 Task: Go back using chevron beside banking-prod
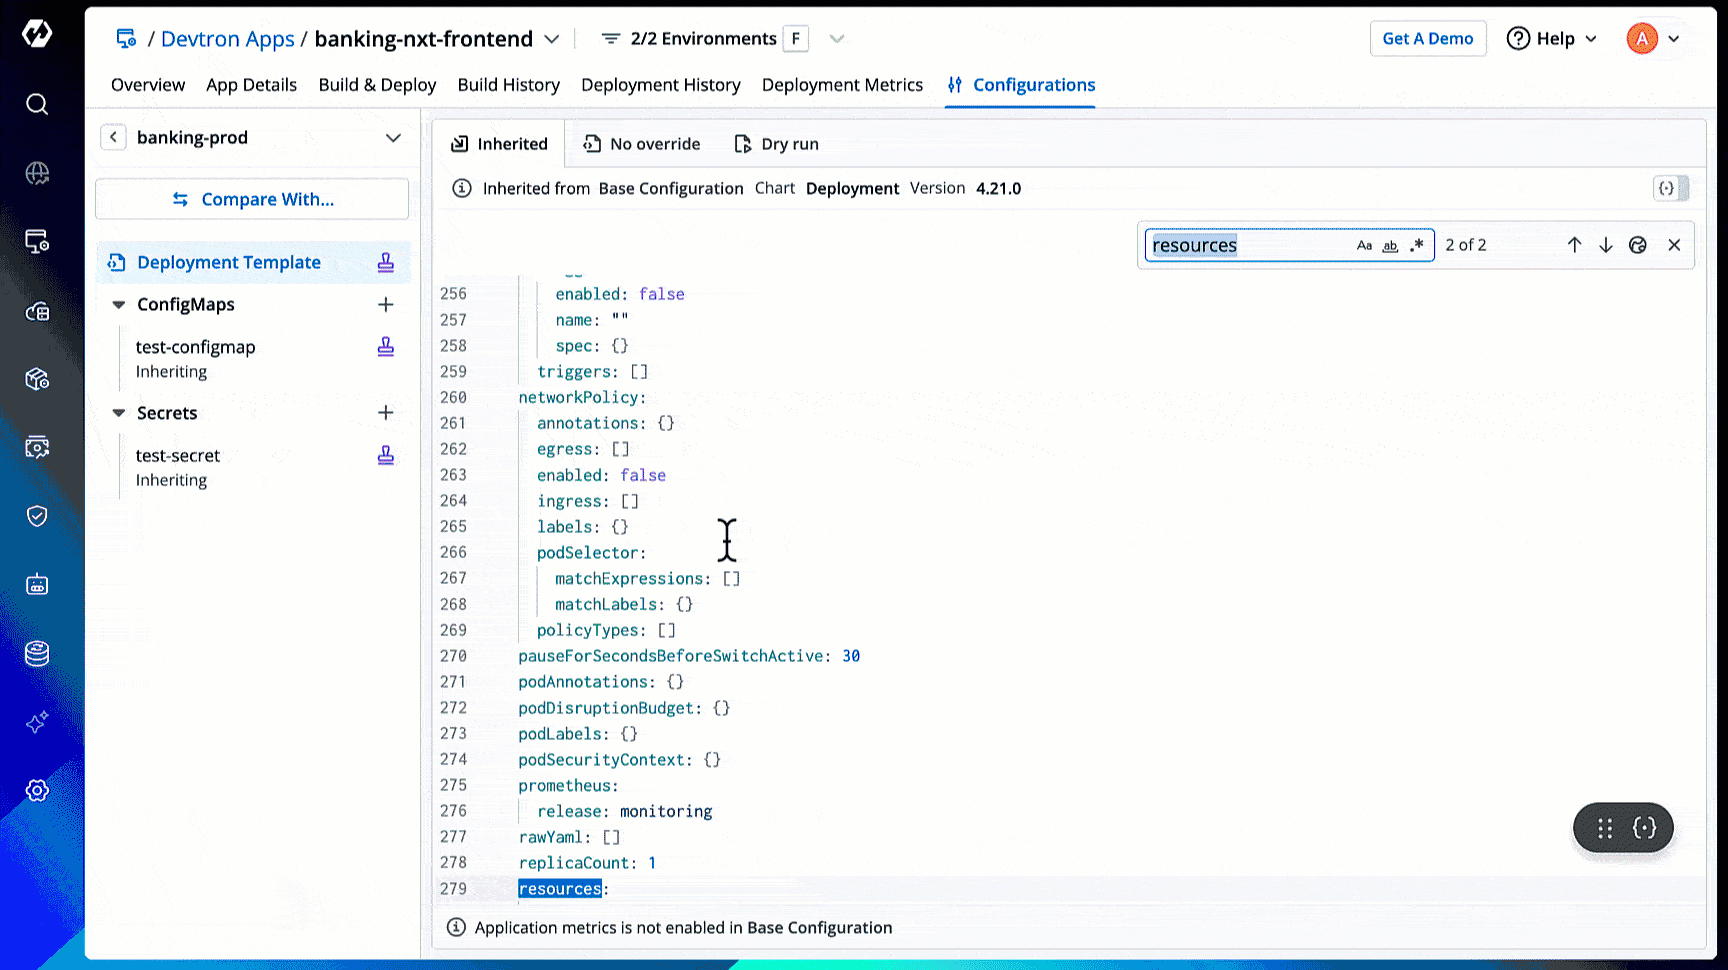click(x=114, y=138)
